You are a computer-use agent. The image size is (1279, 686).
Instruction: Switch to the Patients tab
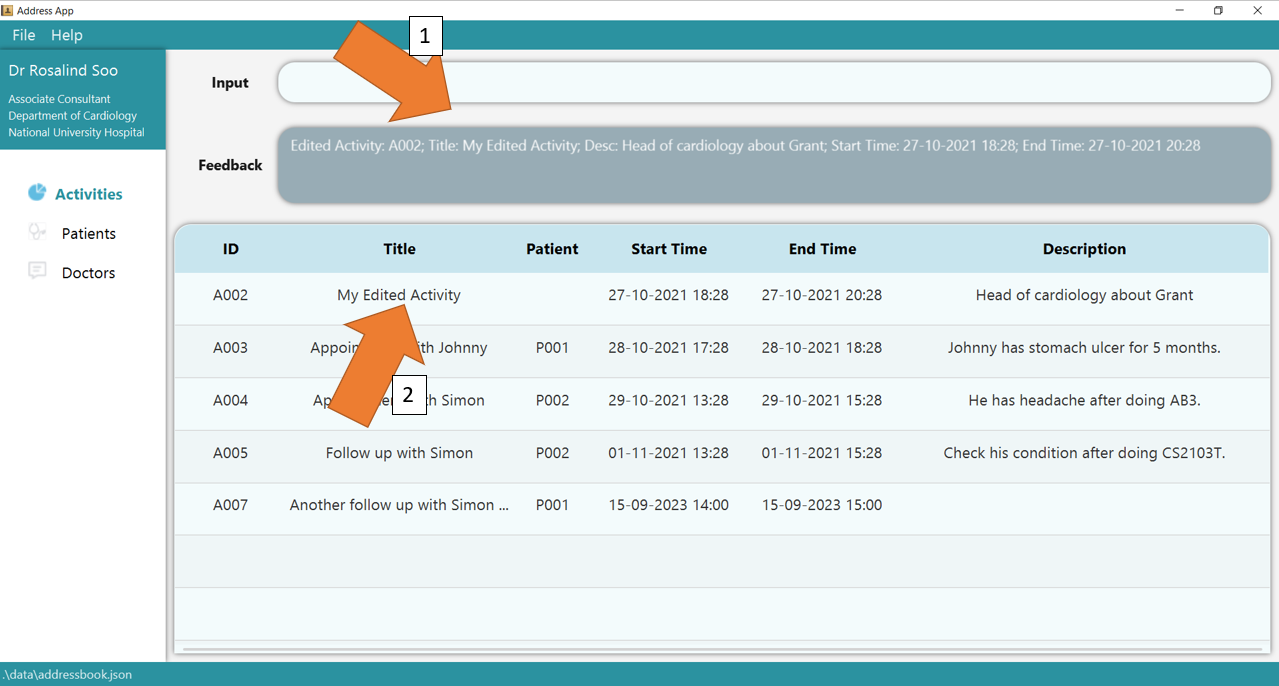tap(88, 233)
